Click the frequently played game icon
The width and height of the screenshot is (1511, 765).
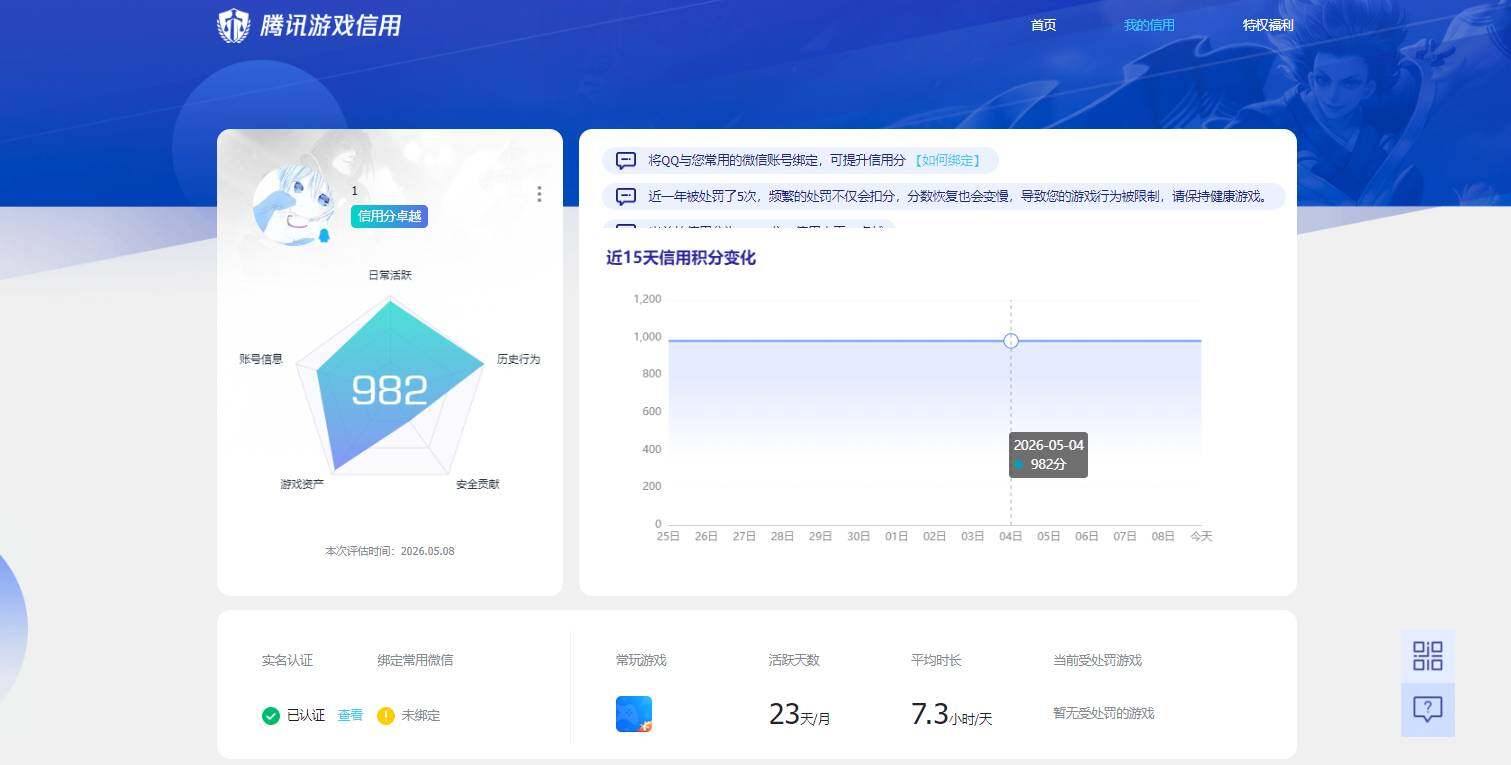(x=634, y=714)
